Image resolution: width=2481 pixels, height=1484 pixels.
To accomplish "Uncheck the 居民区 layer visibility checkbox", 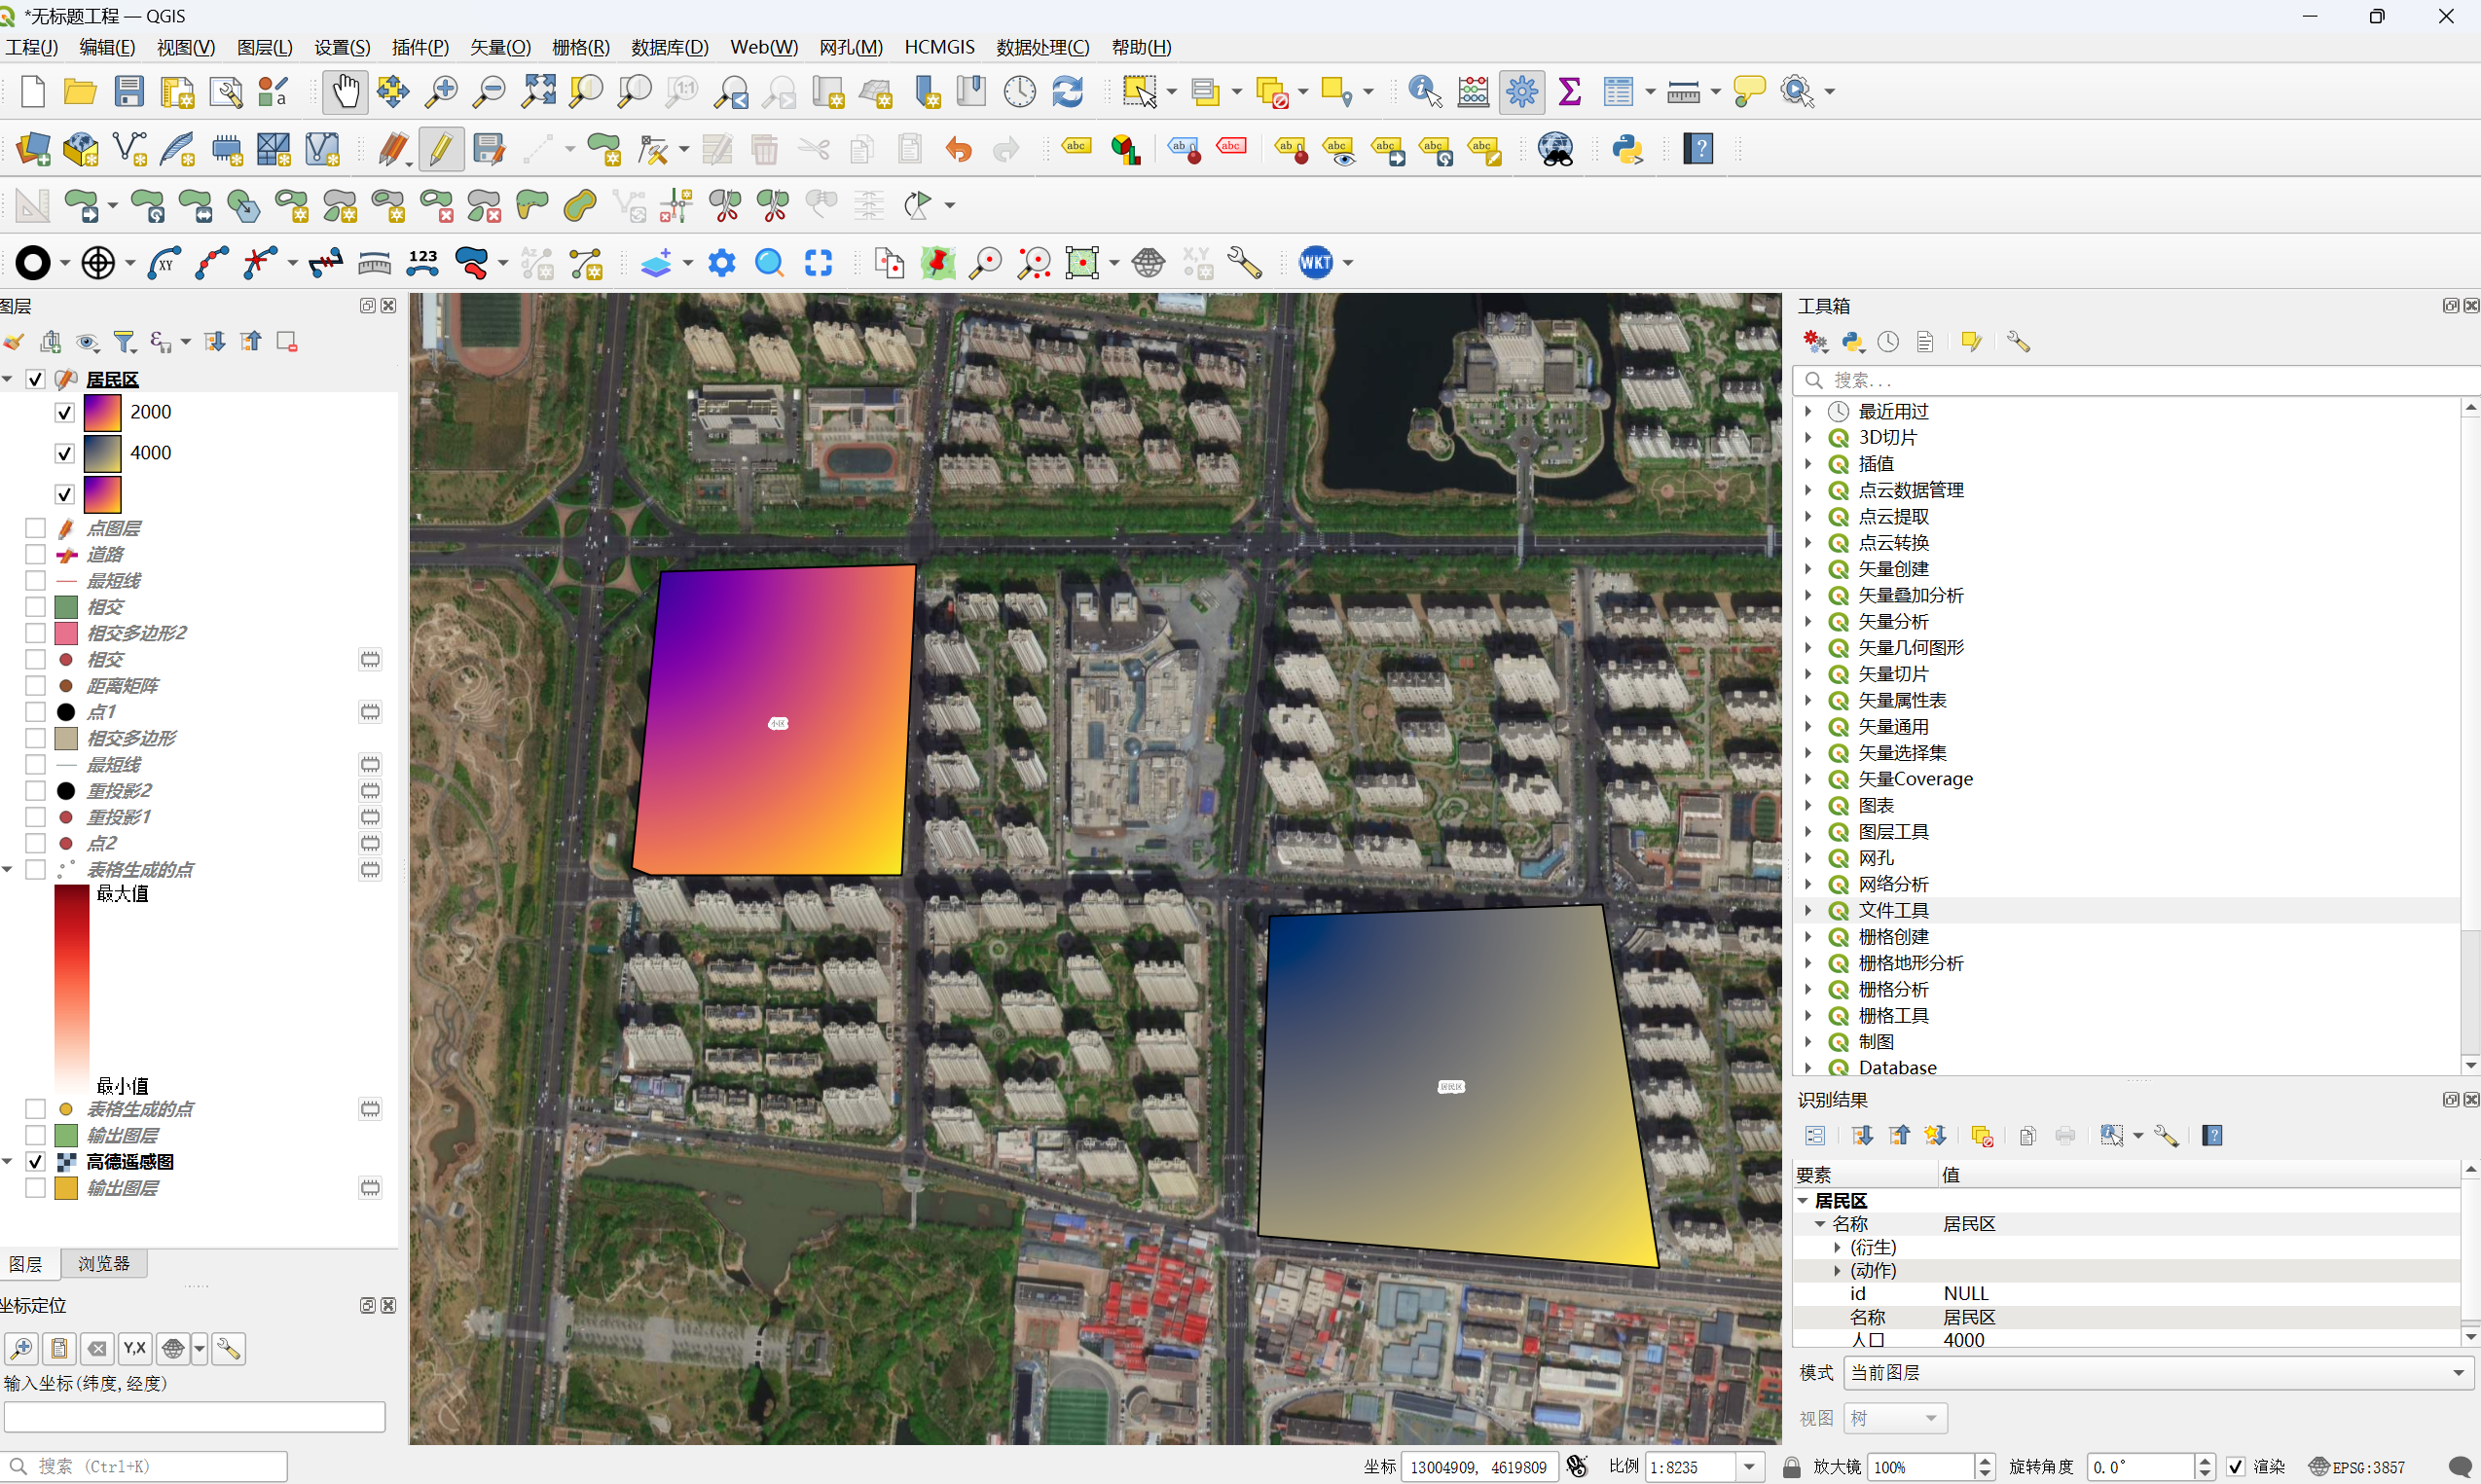I will (36, 379).
